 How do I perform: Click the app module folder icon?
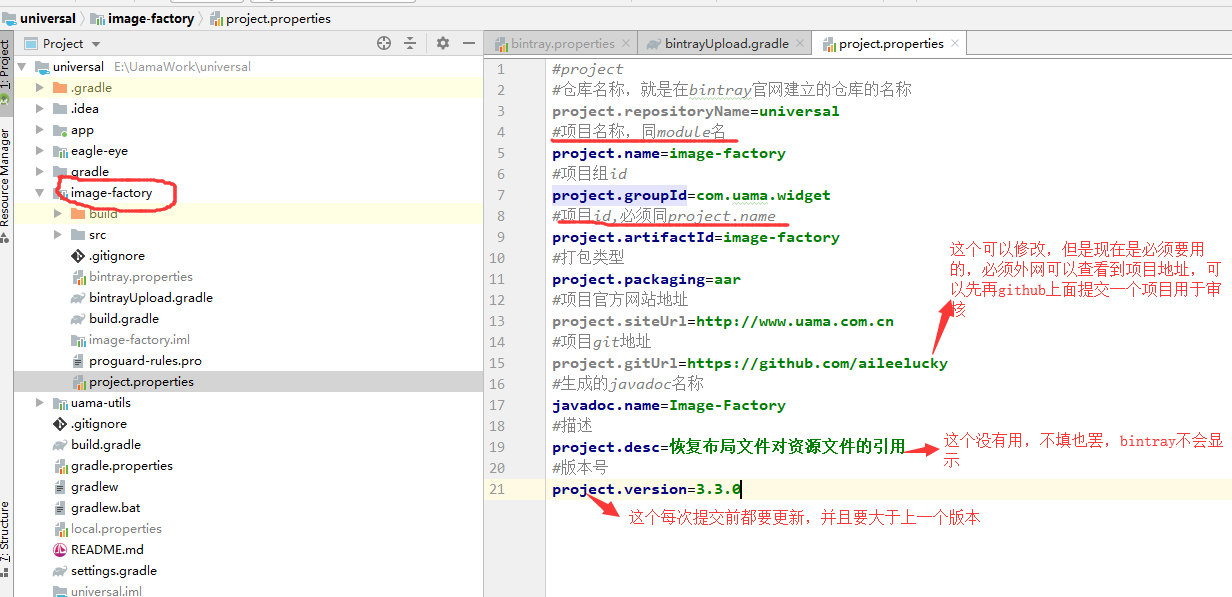click(x=60, y=130)
